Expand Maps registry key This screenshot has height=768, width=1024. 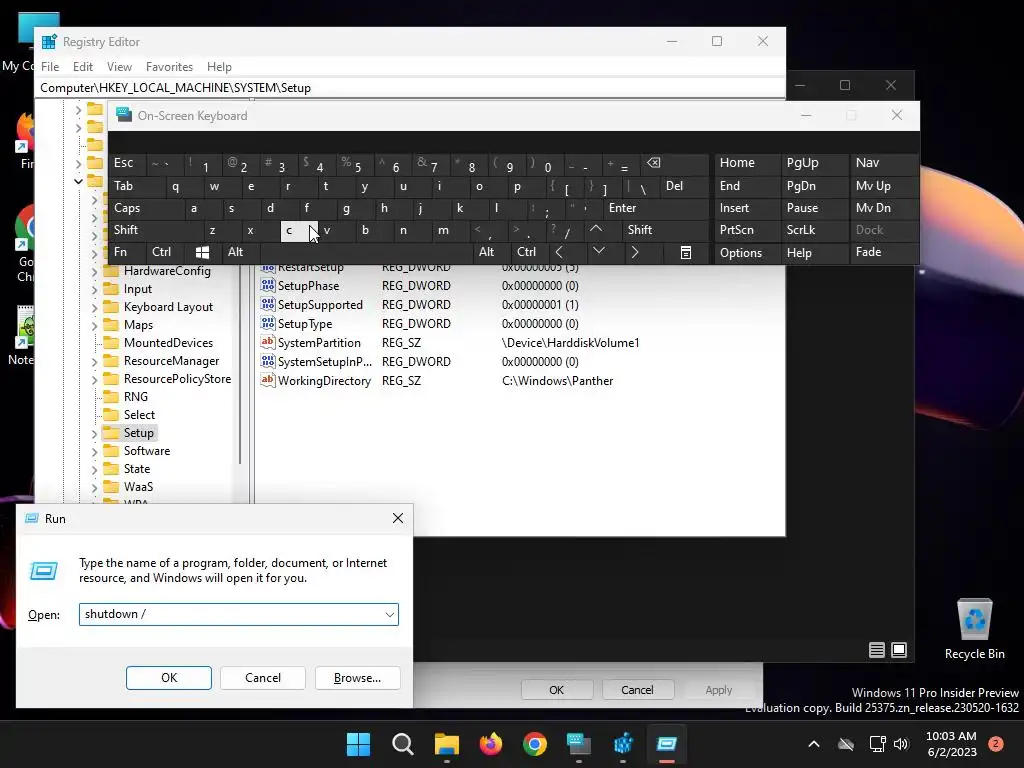tap(95, 325)
